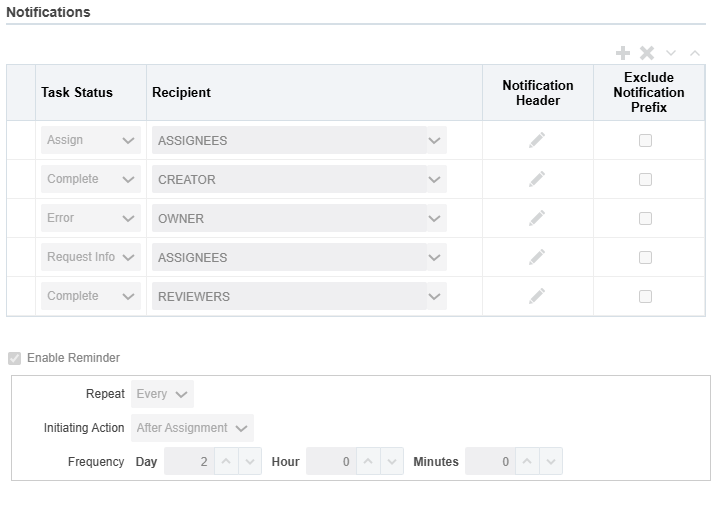
Task: Expand recipient dropdown arrow for ASSIGNEES in Request Info row
Action: point(435,257)
